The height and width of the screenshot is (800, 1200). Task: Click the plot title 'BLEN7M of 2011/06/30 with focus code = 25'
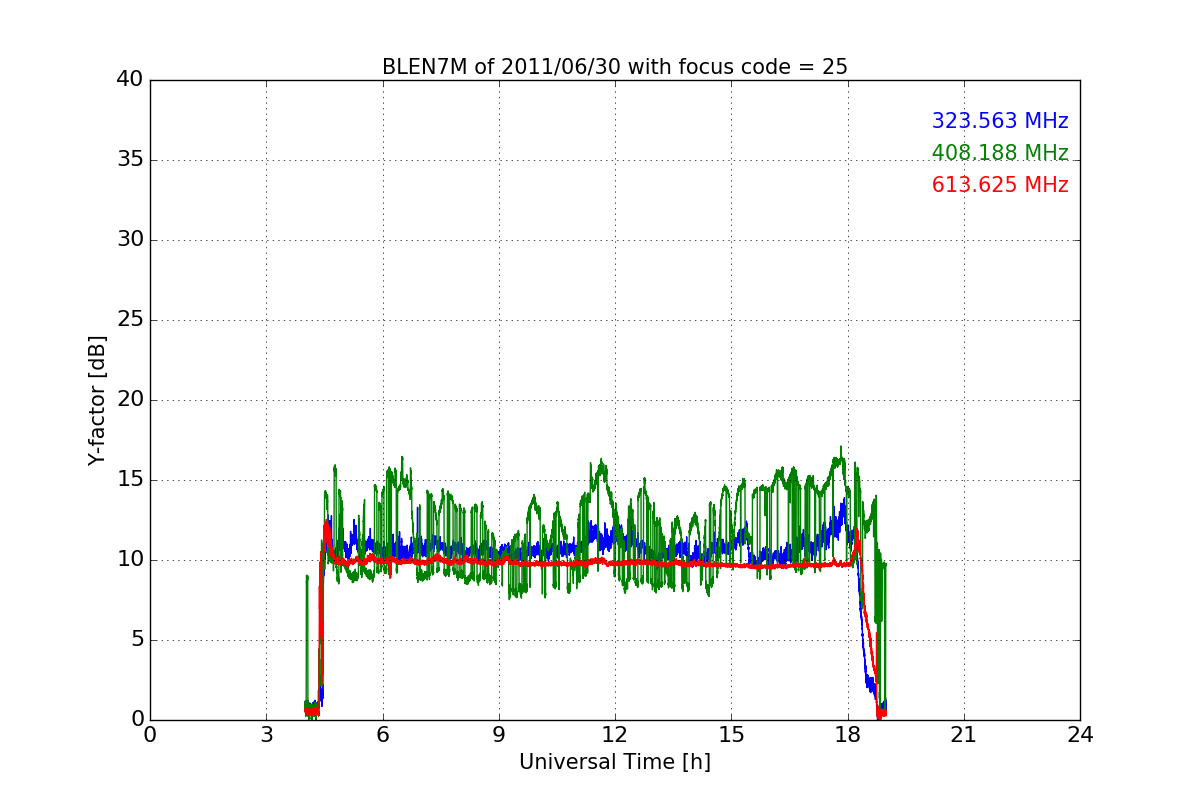pos(615,67)
